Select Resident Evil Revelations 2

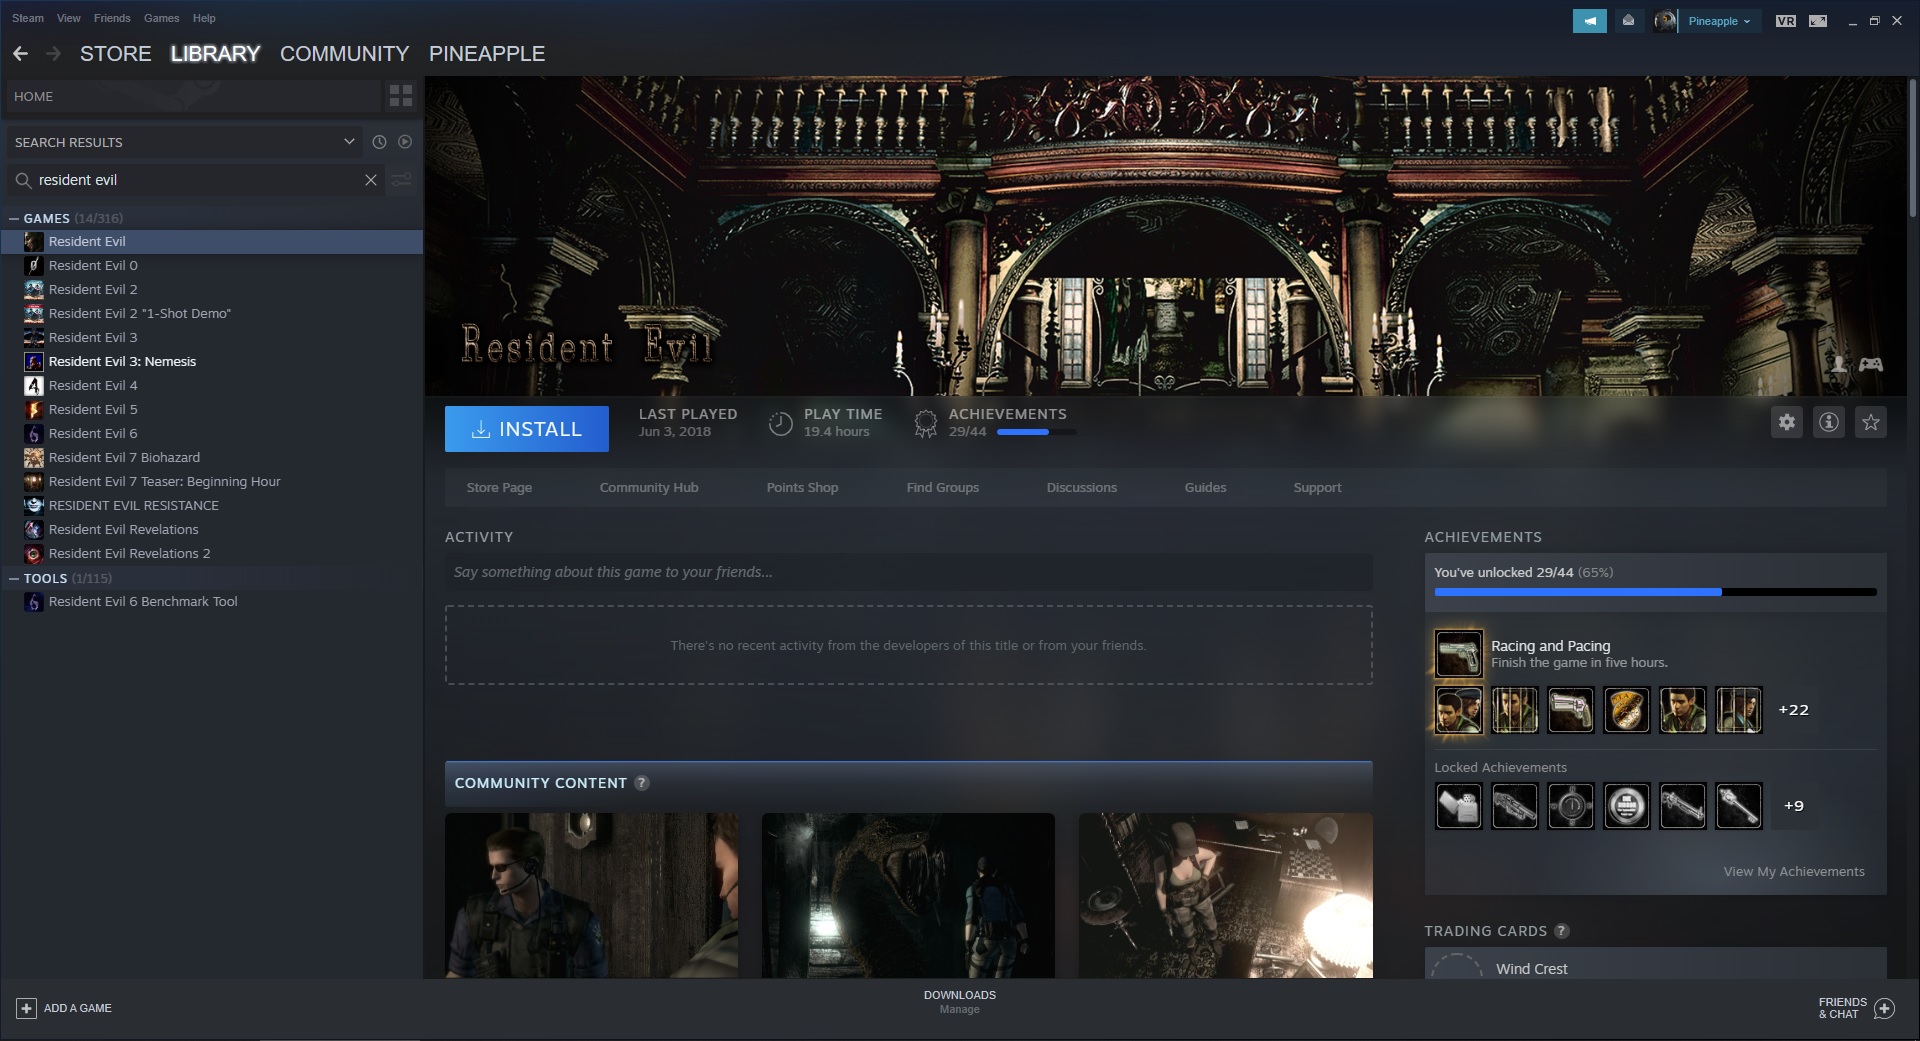point(212,553)
